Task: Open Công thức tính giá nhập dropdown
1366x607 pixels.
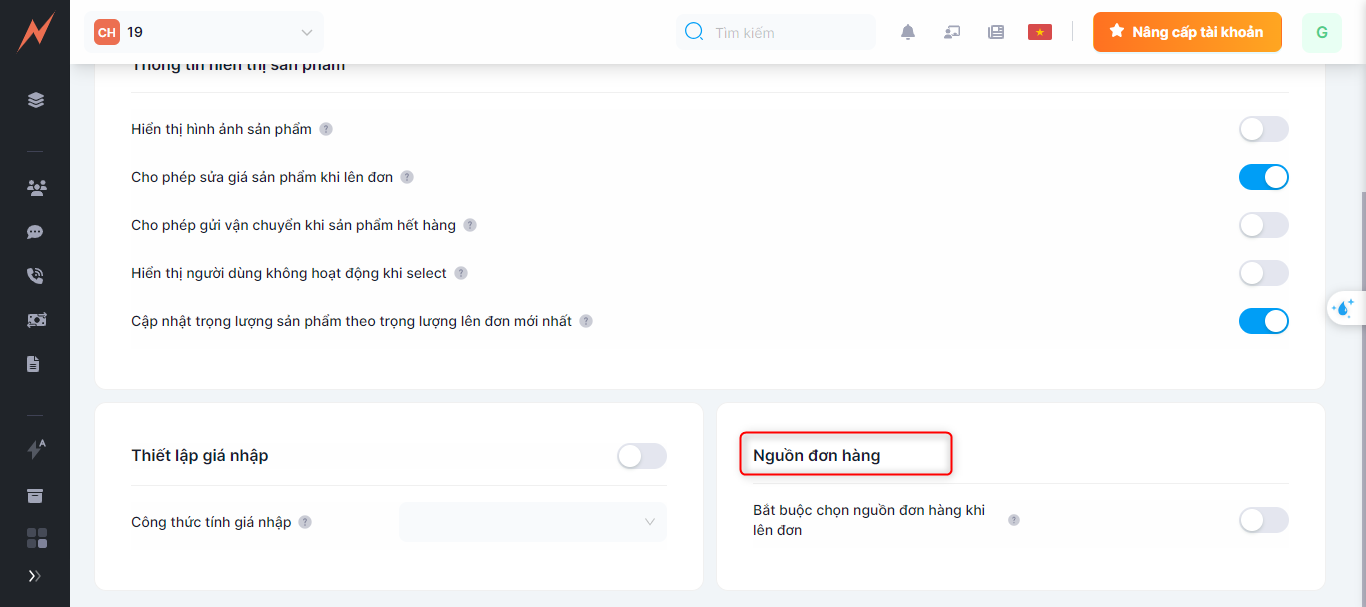Action: point(532,522)
